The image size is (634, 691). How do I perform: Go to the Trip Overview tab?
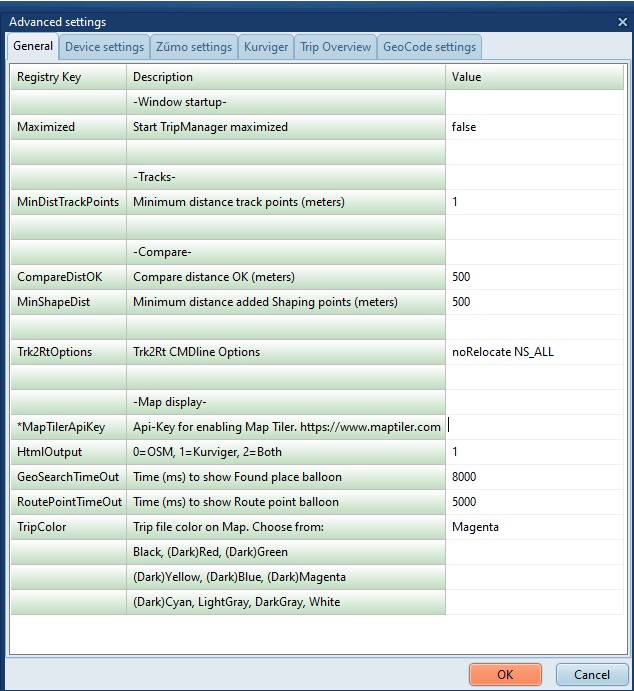coord(335,47)
